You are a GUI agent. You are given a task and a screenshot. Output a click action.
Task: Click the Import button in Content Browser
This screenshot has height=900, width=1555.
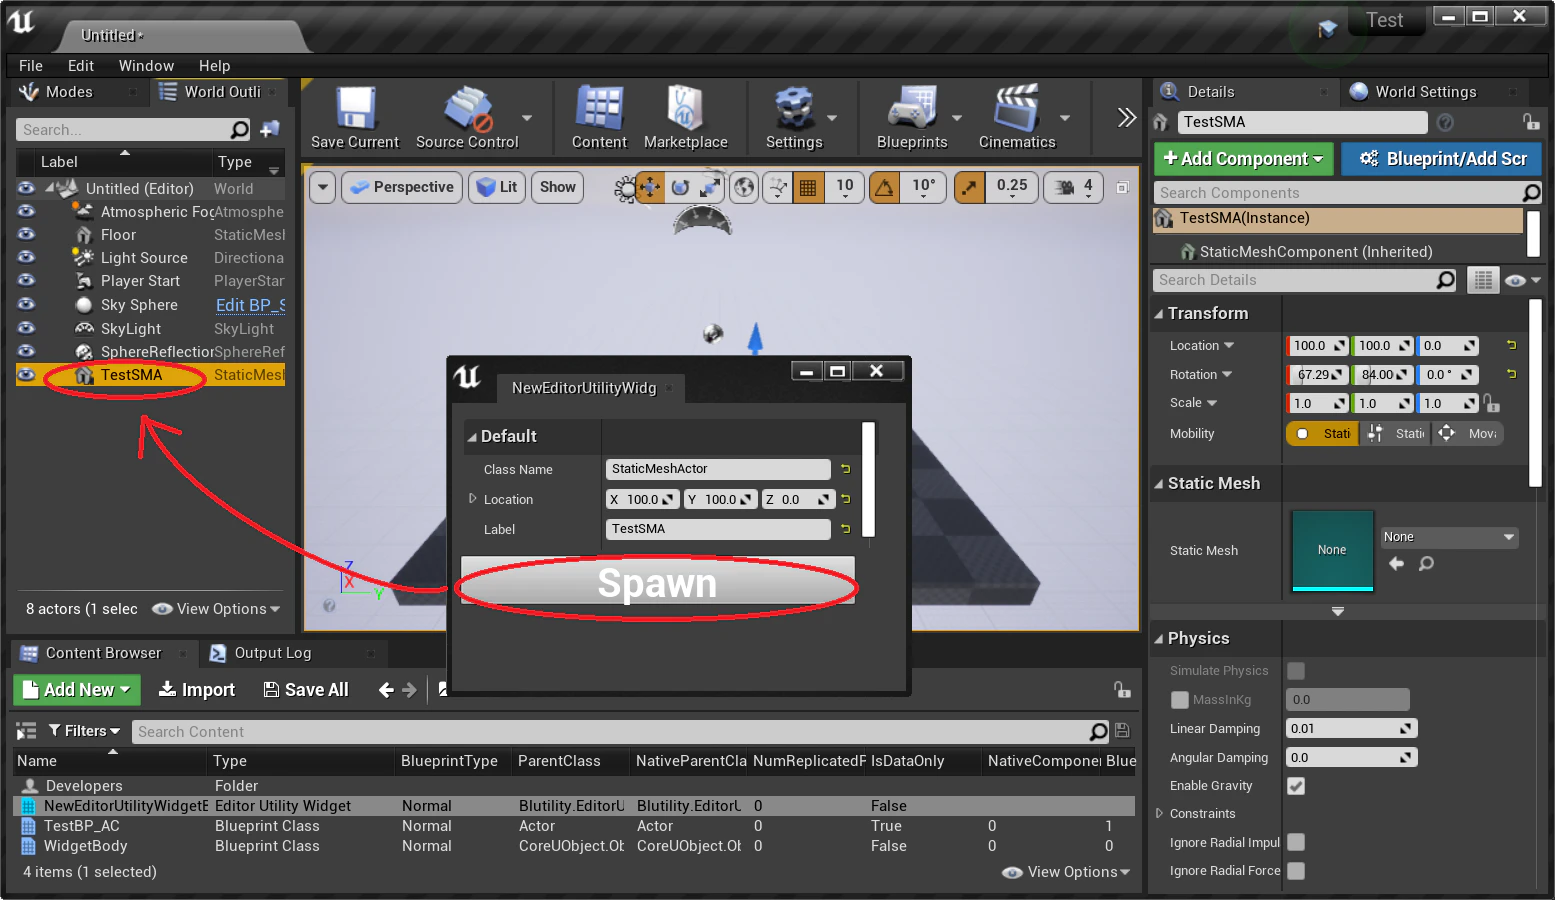click(x=197, y=690)
